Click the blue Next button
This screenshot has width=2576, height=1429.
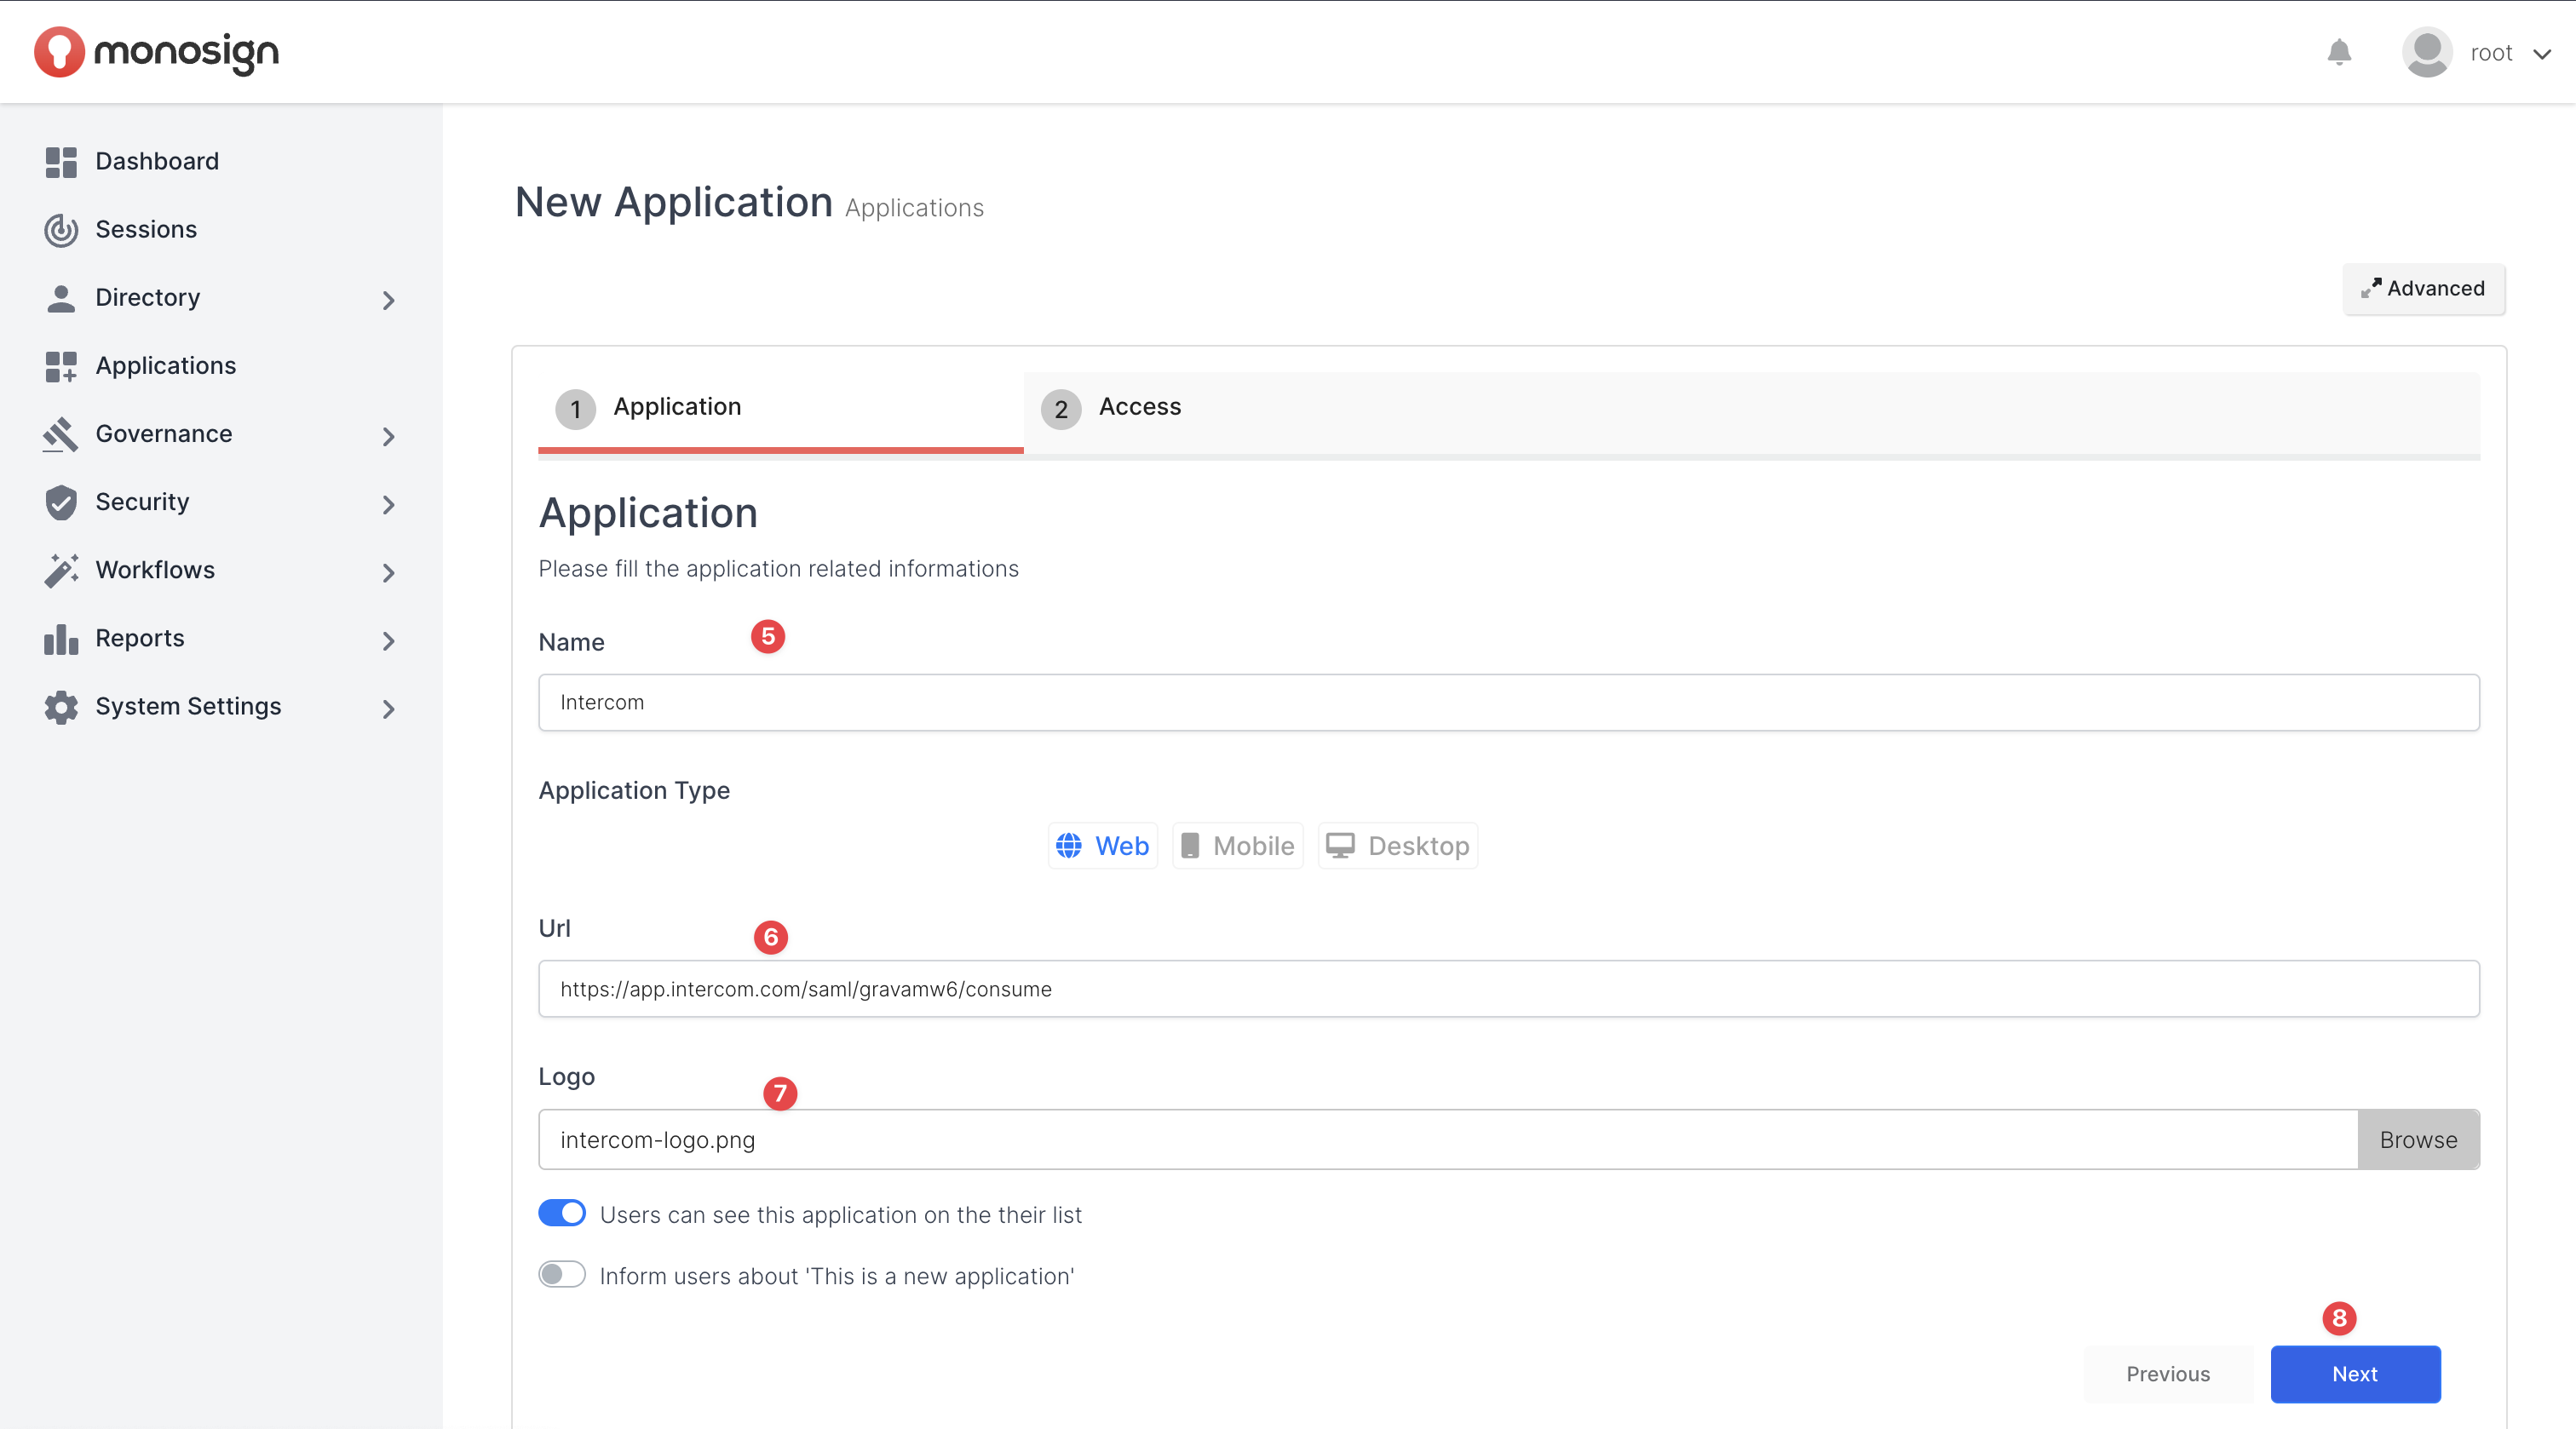click(x=2355, y=1374)
